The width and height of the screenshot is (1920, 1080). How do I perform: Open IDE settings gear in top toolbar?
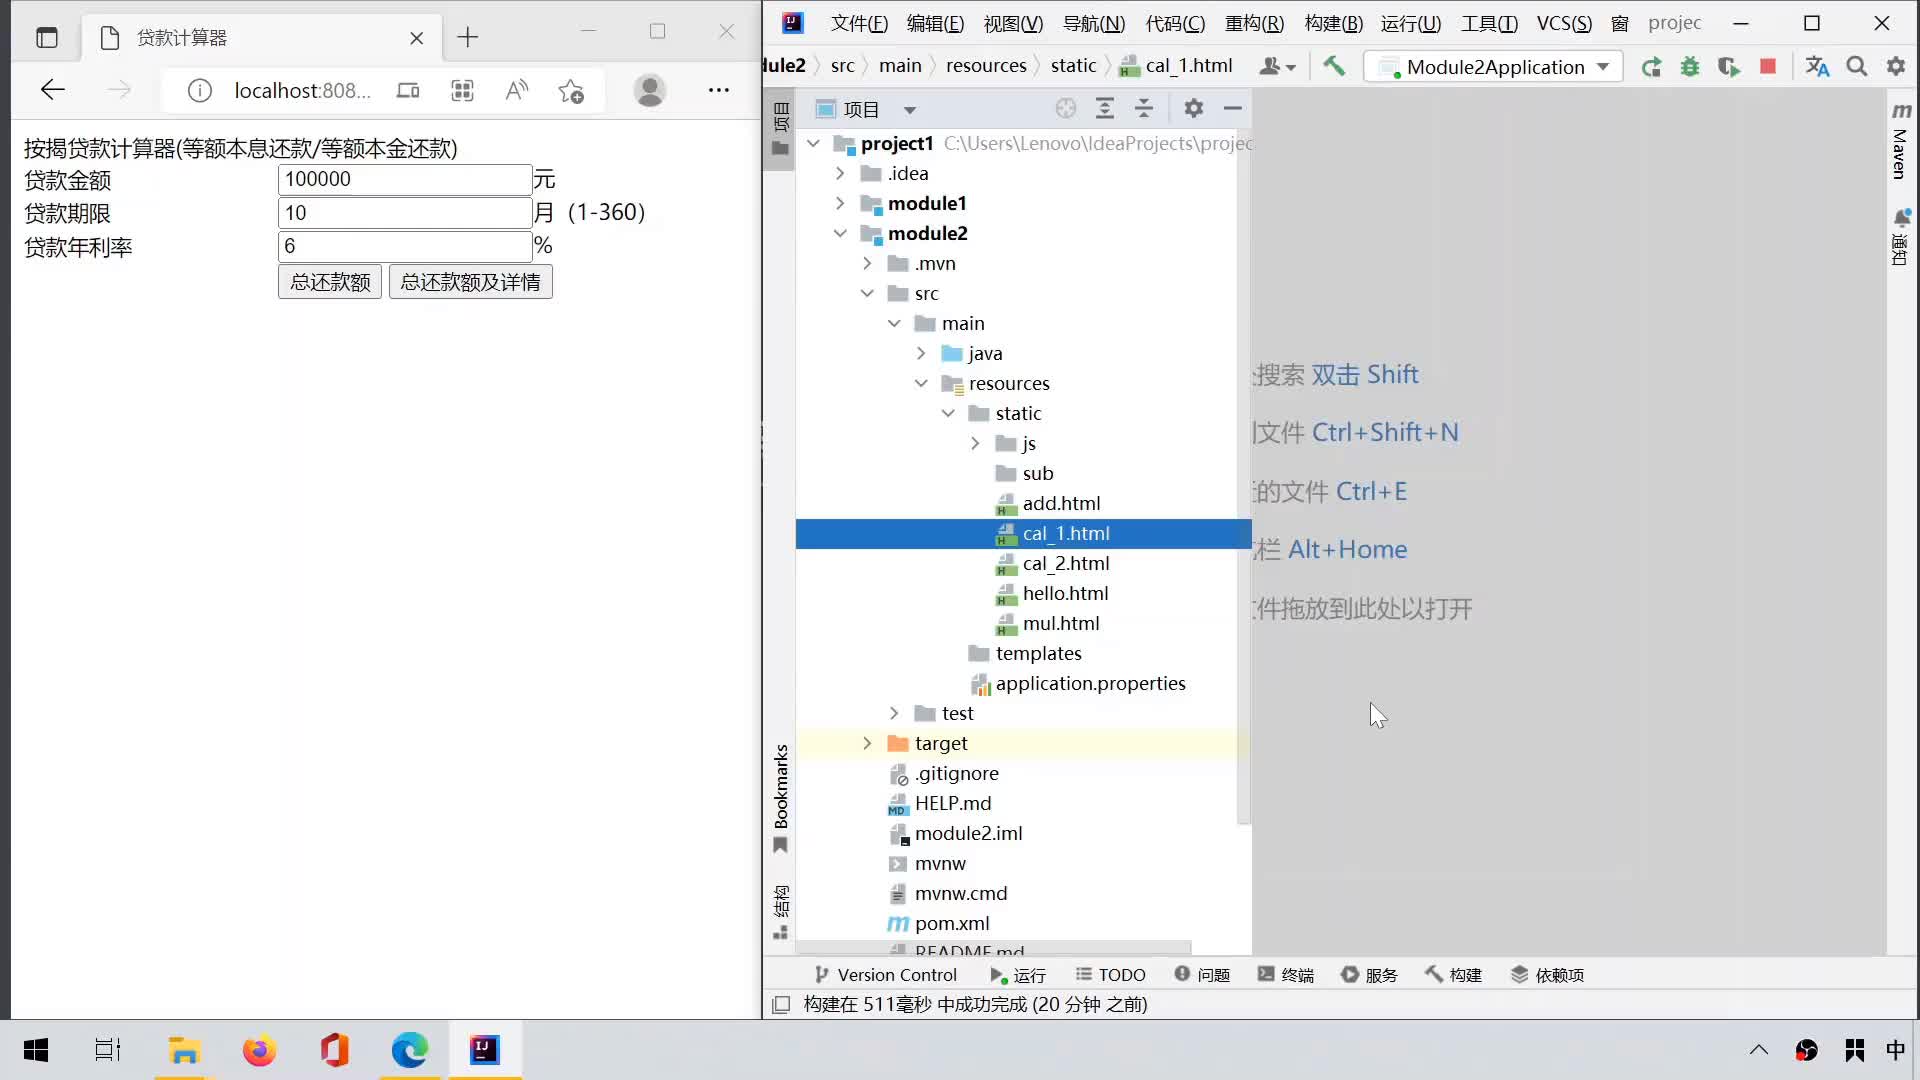click(x=1896, y=67)
